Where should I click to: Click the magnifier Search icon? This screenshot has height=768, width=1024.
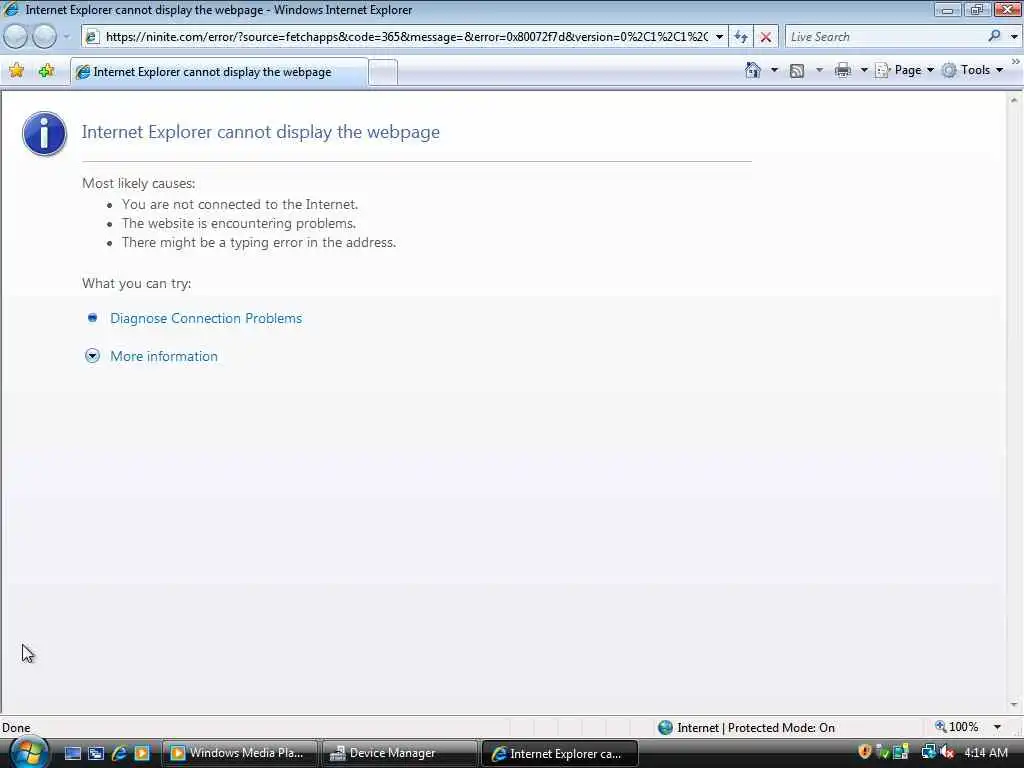(x=995, y=36)
